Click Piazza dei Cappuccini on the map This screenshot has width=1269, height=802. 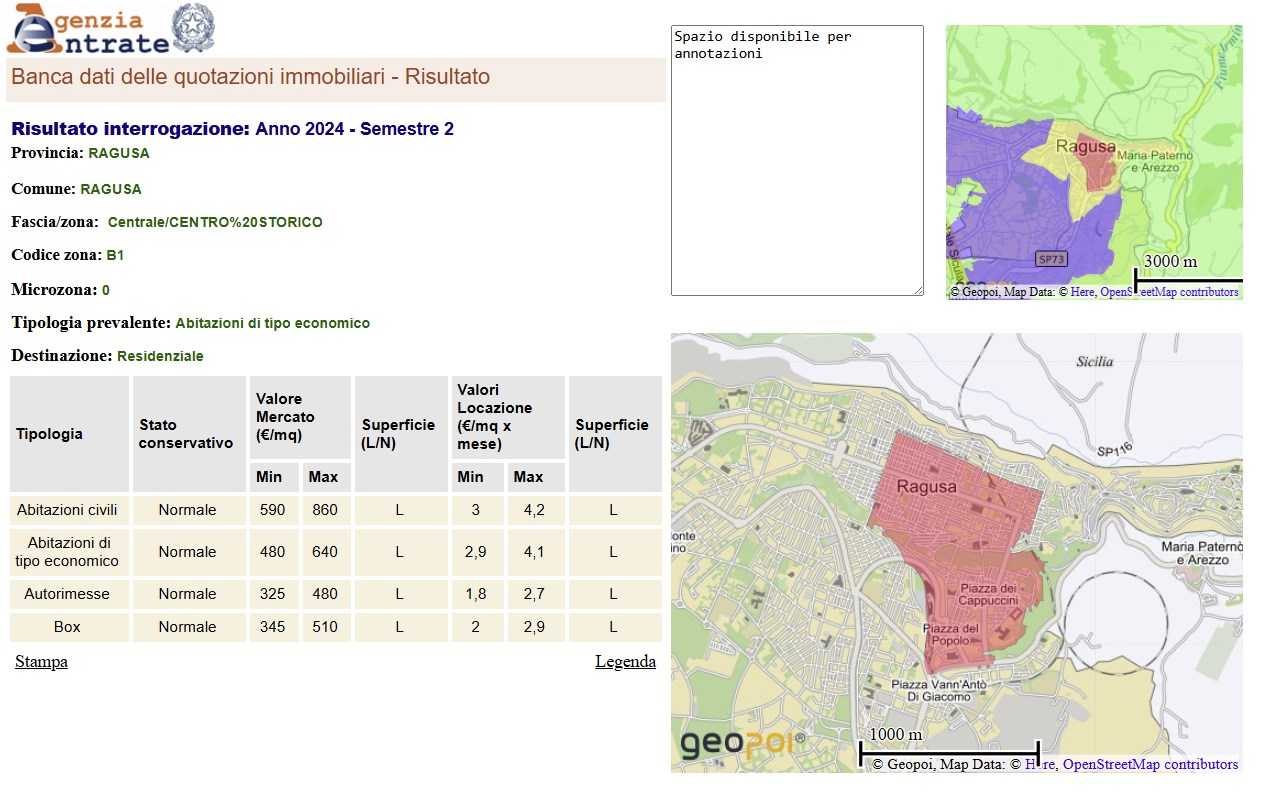[988, 595]
